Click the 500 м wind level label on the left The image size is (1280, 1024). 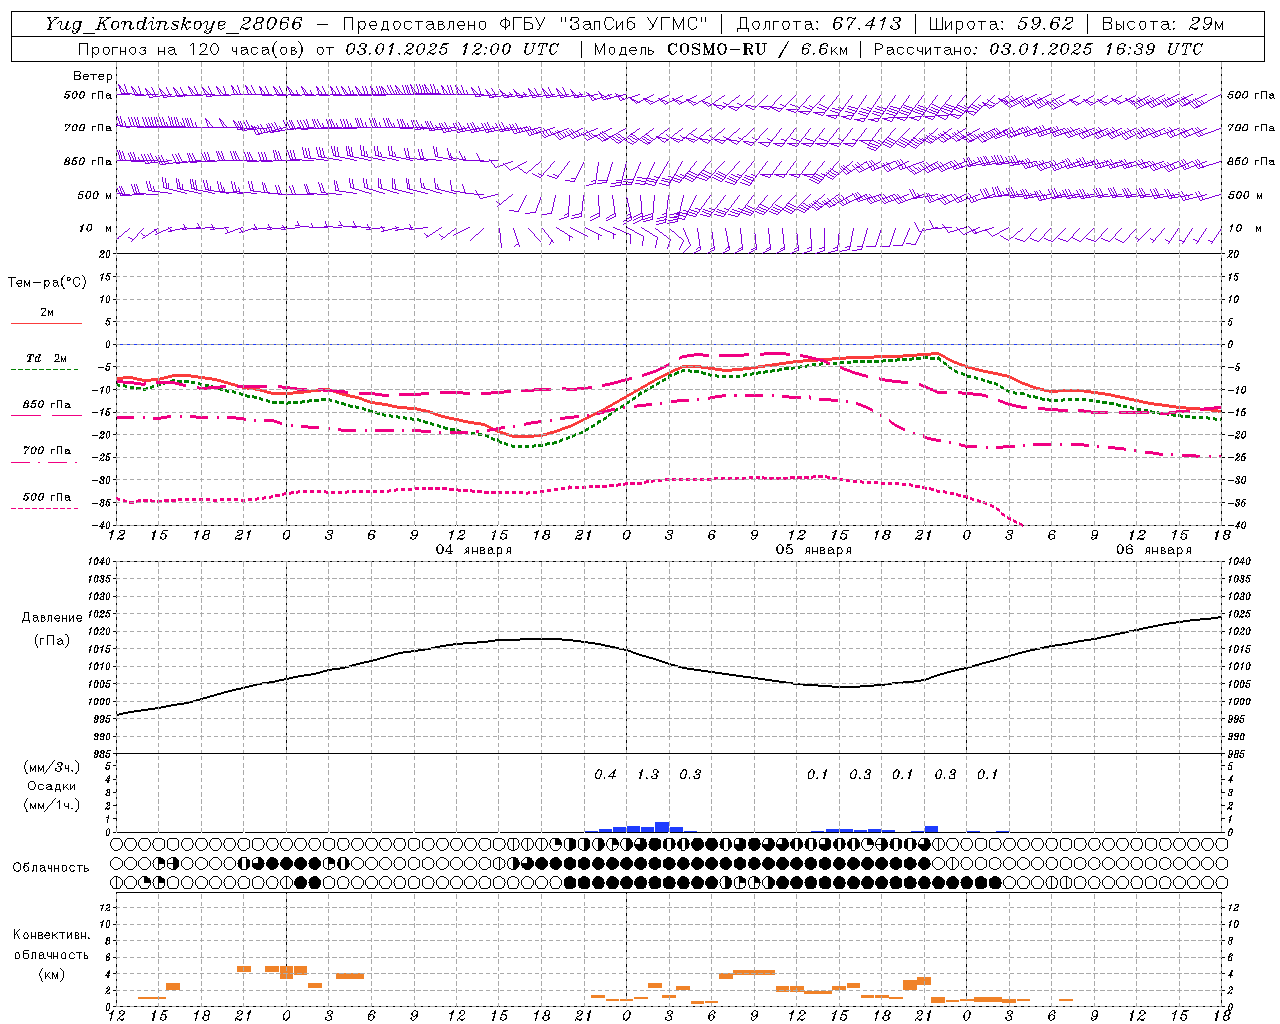(95, 195)
